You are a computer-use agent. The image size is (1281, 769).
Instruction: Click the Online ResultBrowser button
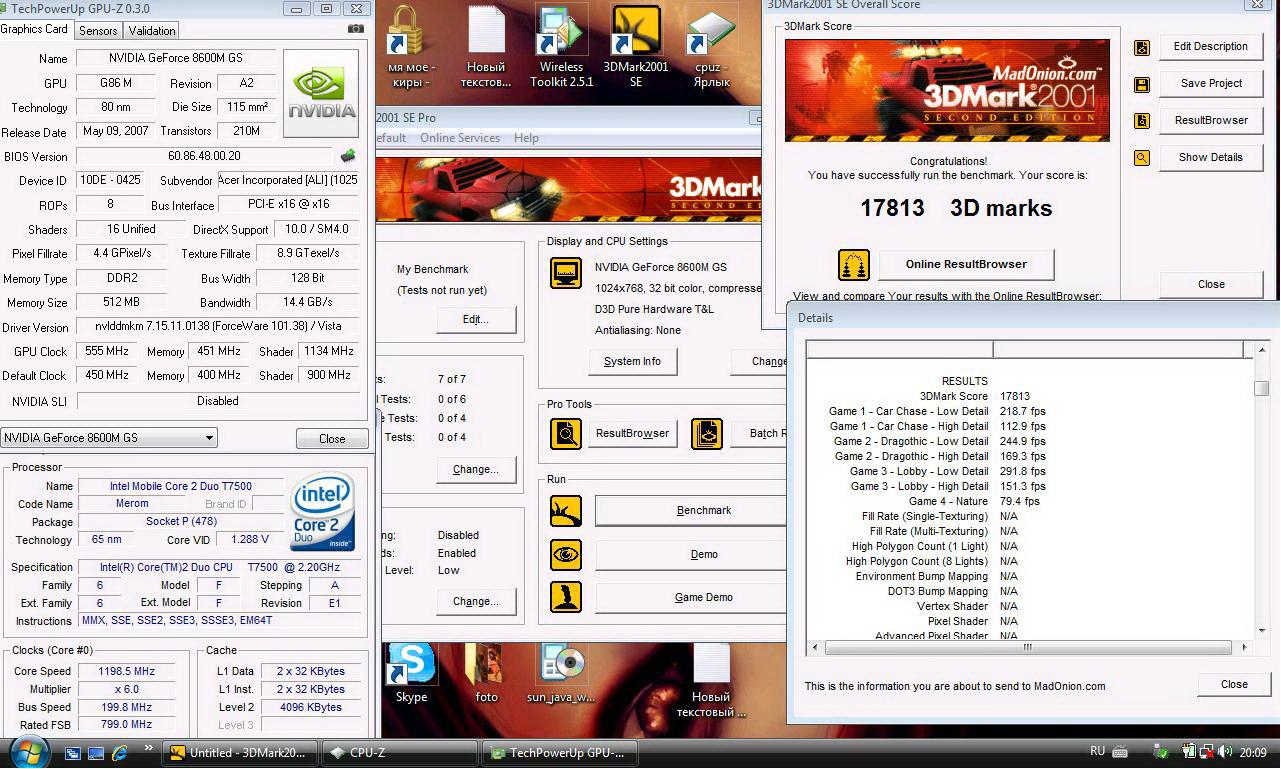pyautogui.click(x=966, y=264)
